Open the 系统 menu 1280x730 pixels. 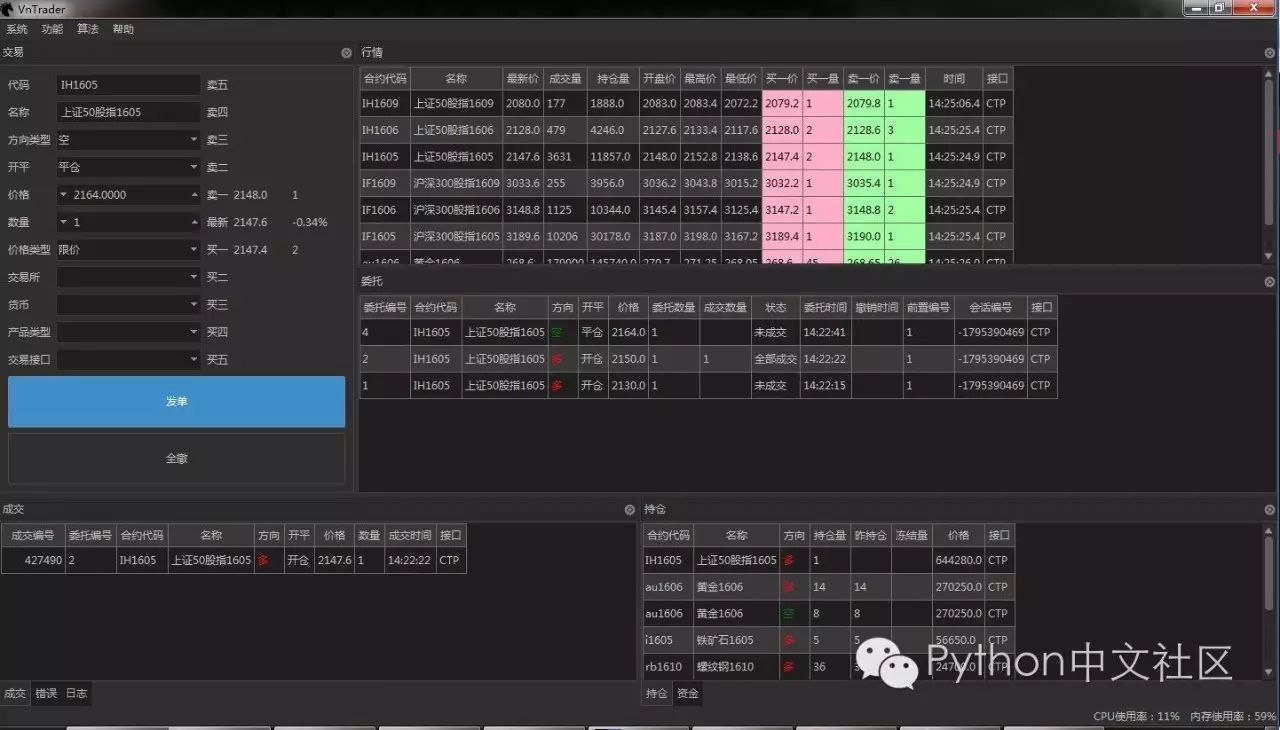click(17, 30)
